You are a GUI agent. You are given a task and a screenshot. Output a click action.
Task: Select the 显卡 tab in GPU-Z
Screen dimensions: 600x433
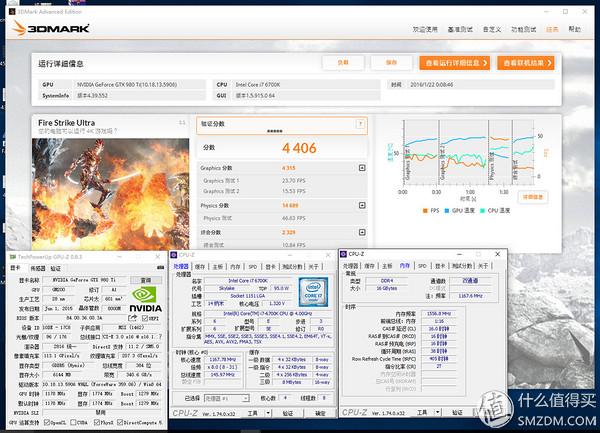point(15,268)
